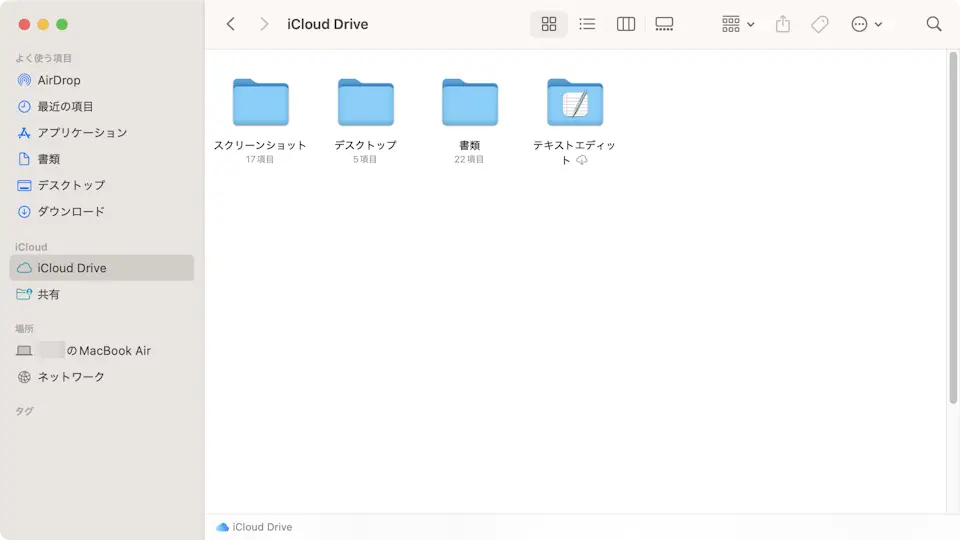Click the テキストエディット folder icon

coord(575,102)
